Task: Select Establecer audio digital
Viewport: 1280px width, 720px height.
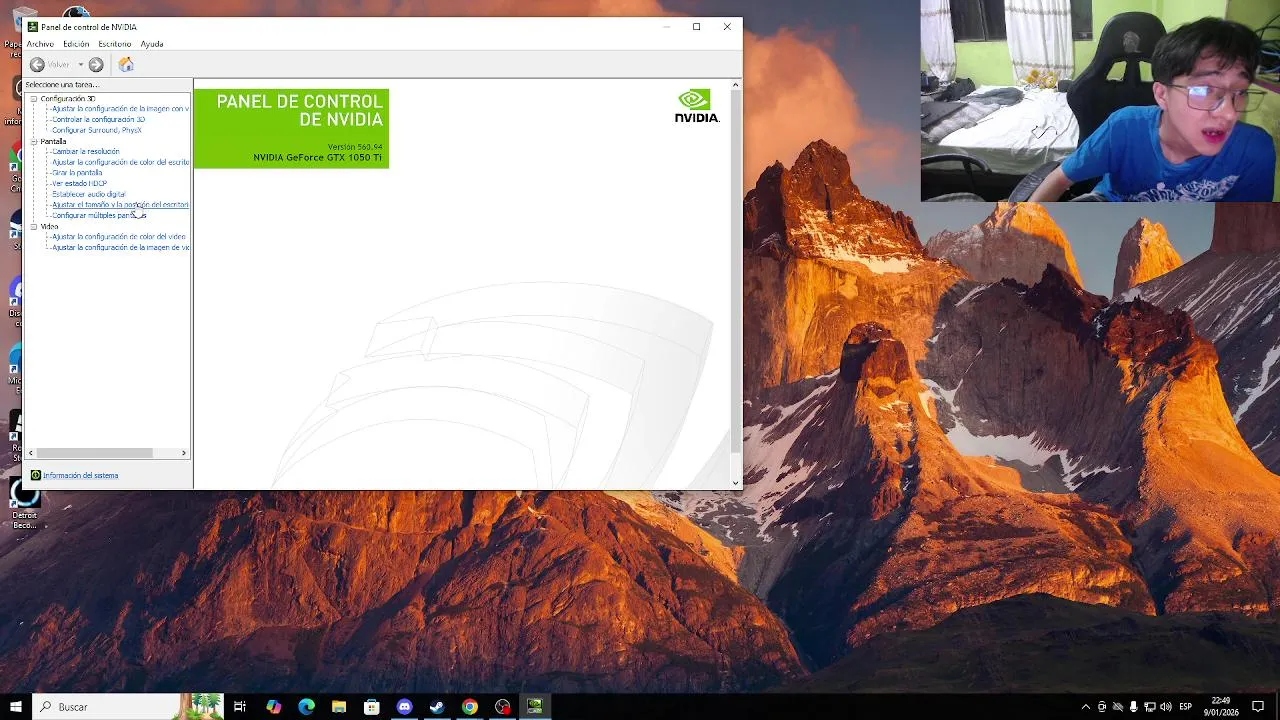Action: [89, 194]
